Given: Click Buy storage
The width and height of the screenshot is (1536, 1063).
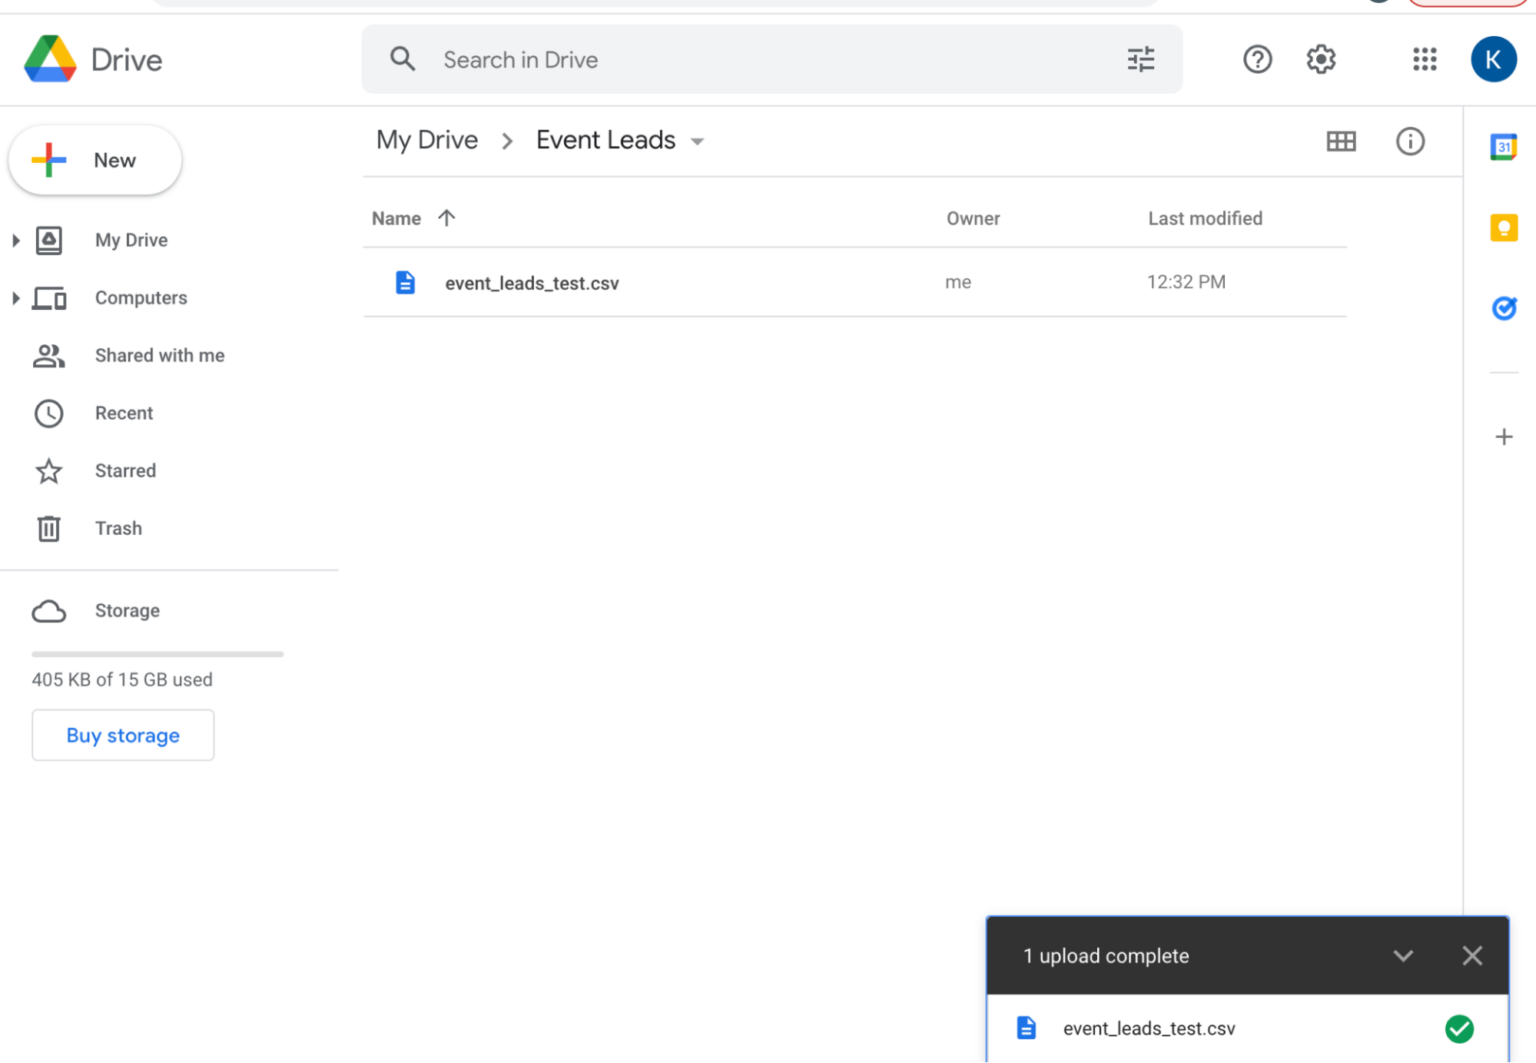Looking at the screenshot, I should tap(122, 735).
